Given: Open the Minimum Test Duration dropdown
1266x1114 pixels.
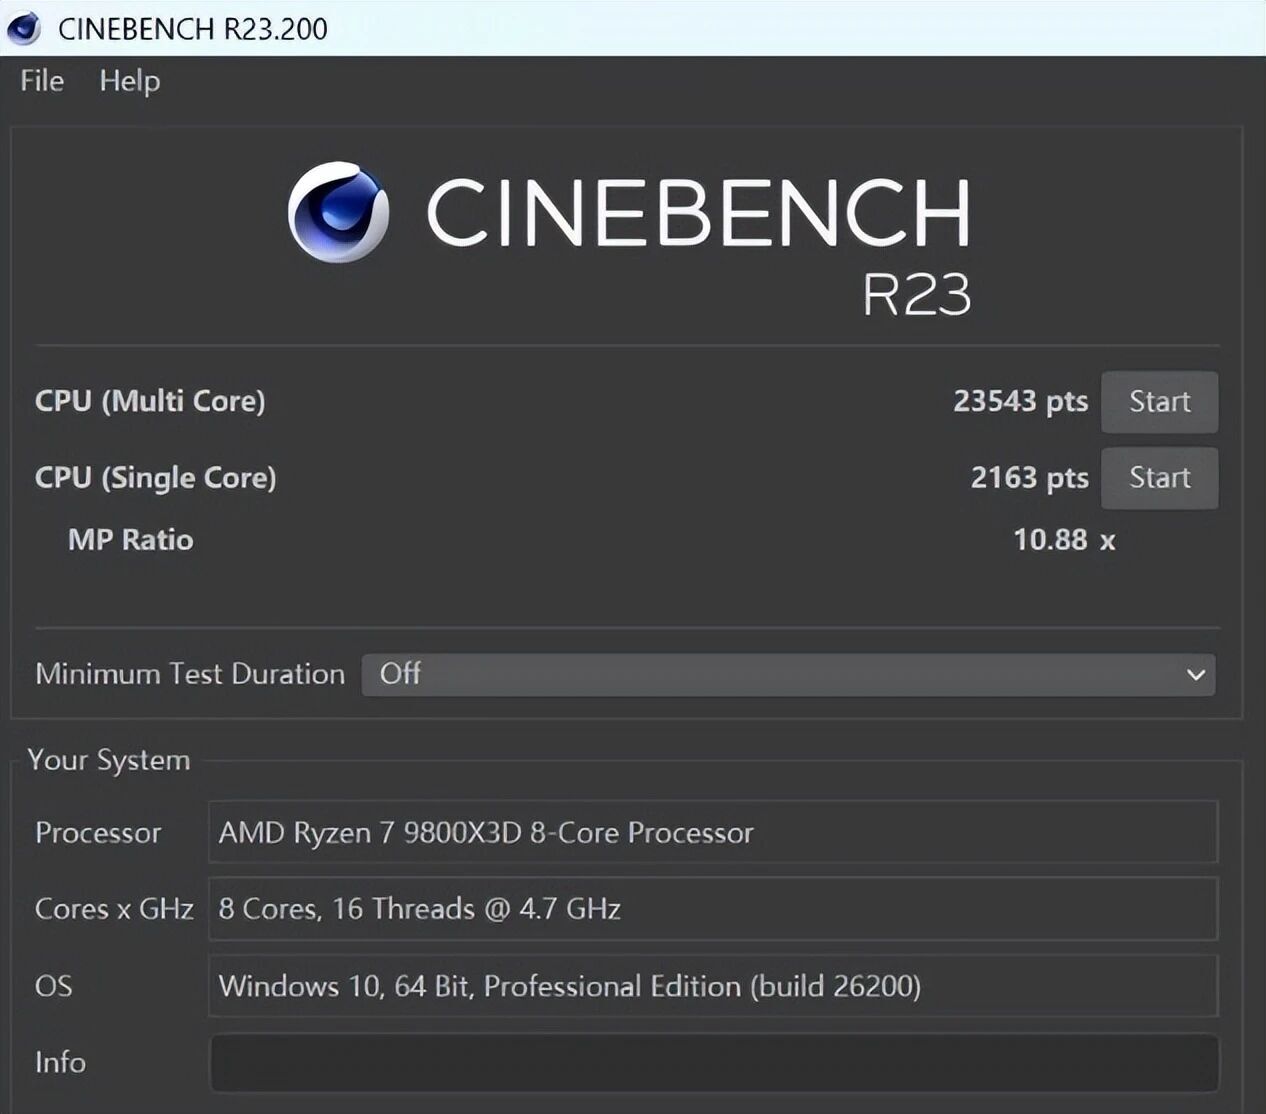Looking at the screenshot, I should (x=788, y=675).
